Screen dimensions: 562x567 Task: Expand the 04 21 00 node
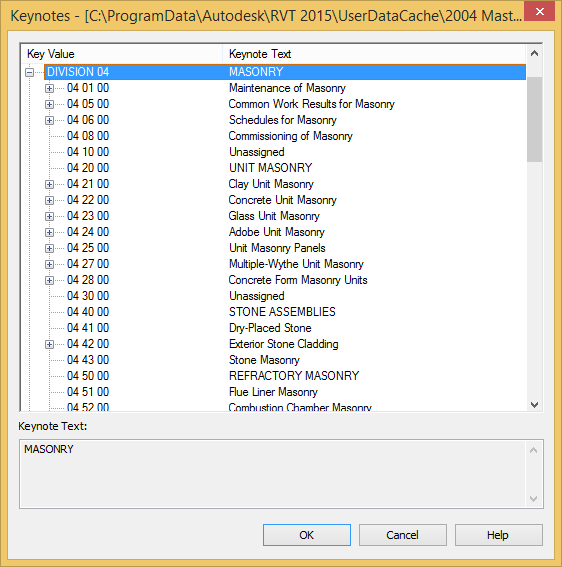(50, 184)
